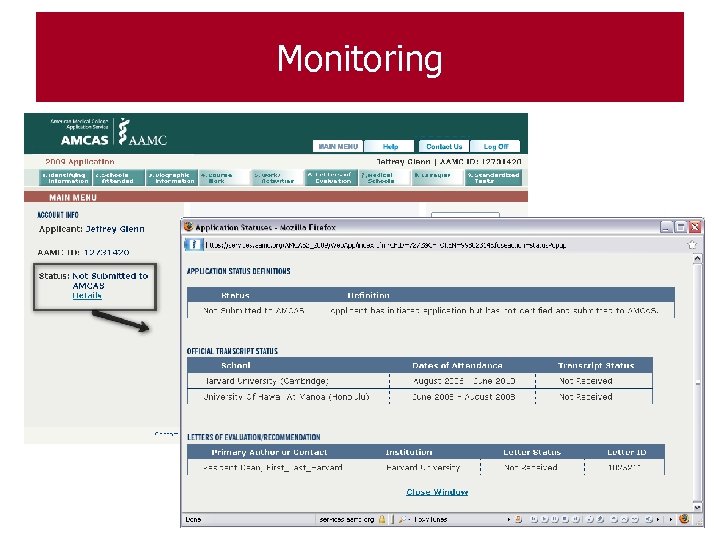Click the Primary Author or Contact header
The height and width of the screenshot is (540, 720).
(x=269, y=452)
